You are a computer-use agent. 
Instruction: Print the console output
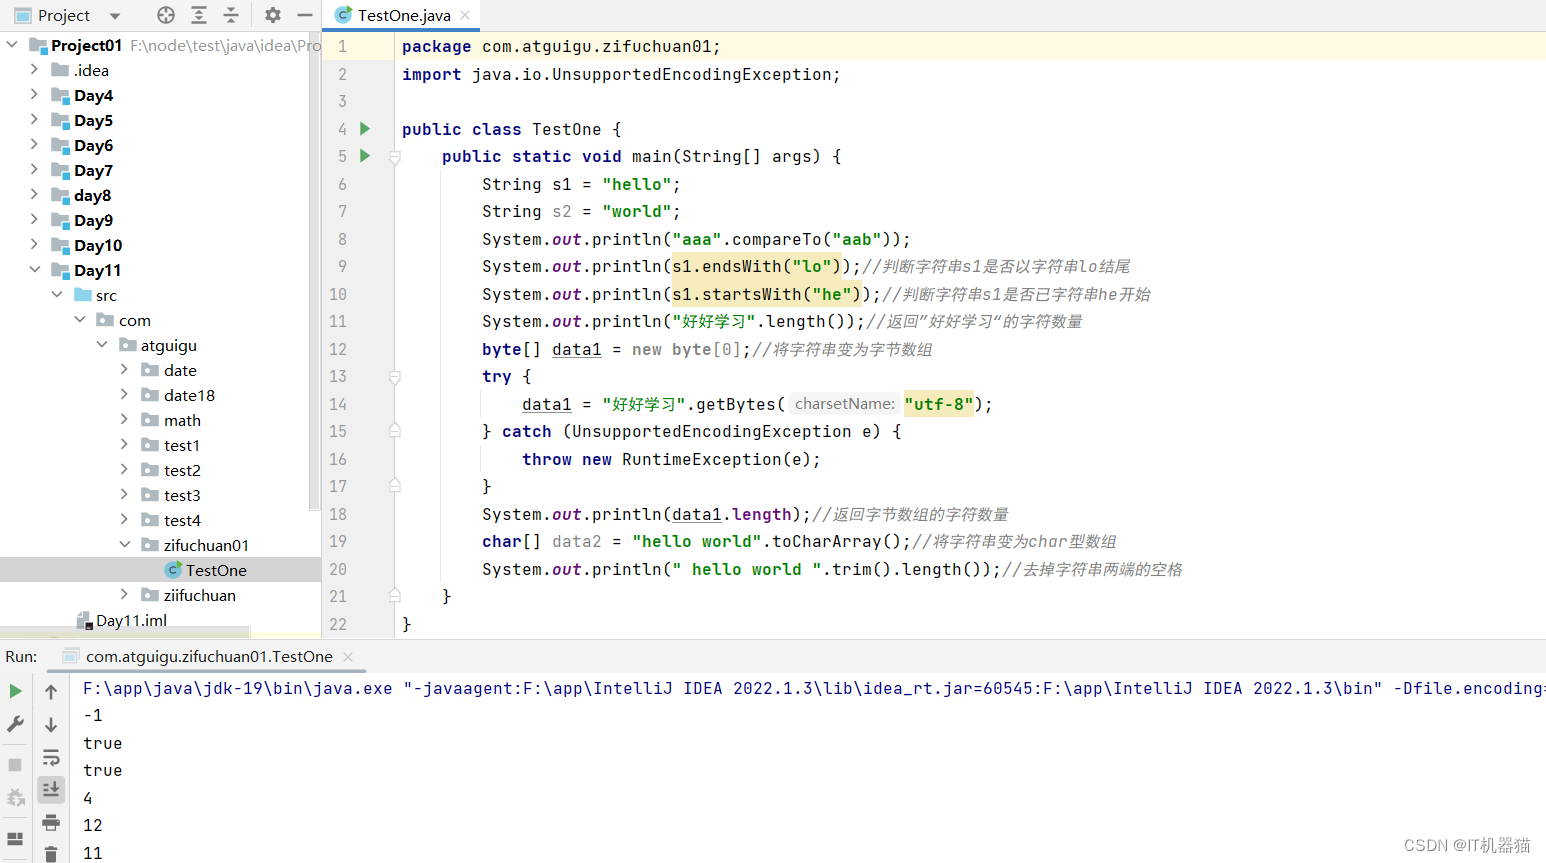coord(51,822)
